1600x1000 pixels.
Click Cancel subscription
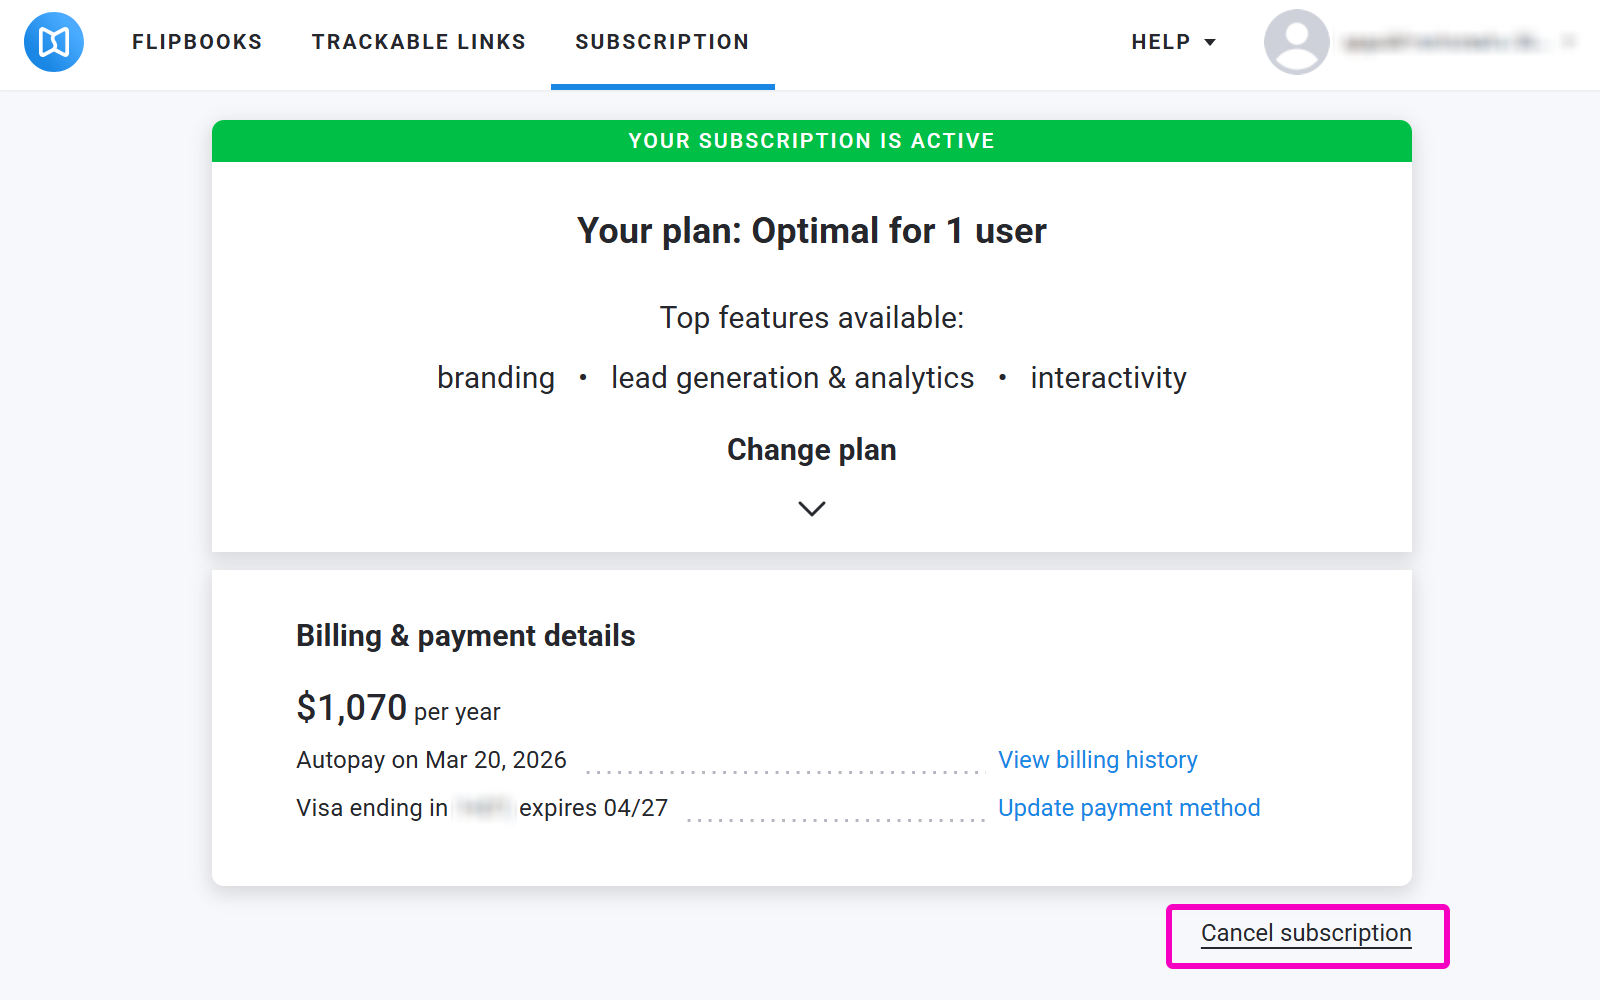(1305, 933)
